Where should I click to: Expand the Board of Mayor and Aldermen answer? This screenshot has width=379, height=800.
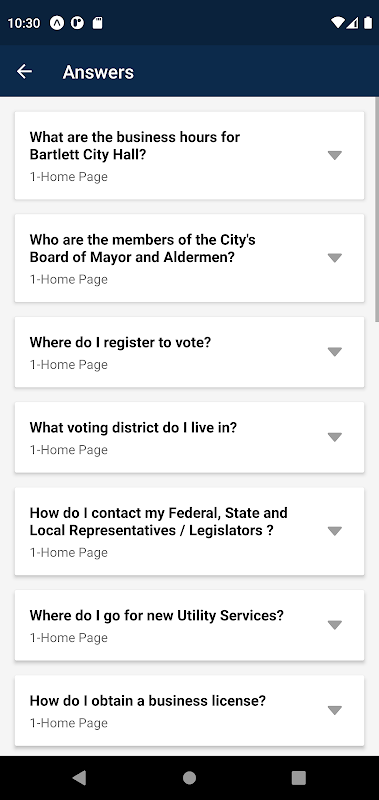335,258
